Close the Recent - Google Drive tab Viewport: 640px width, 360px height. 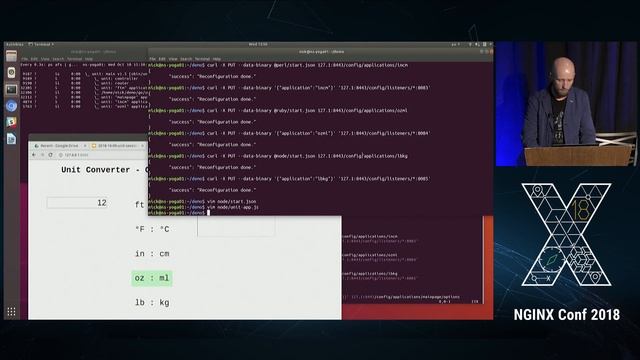click(x=85, y=146)
